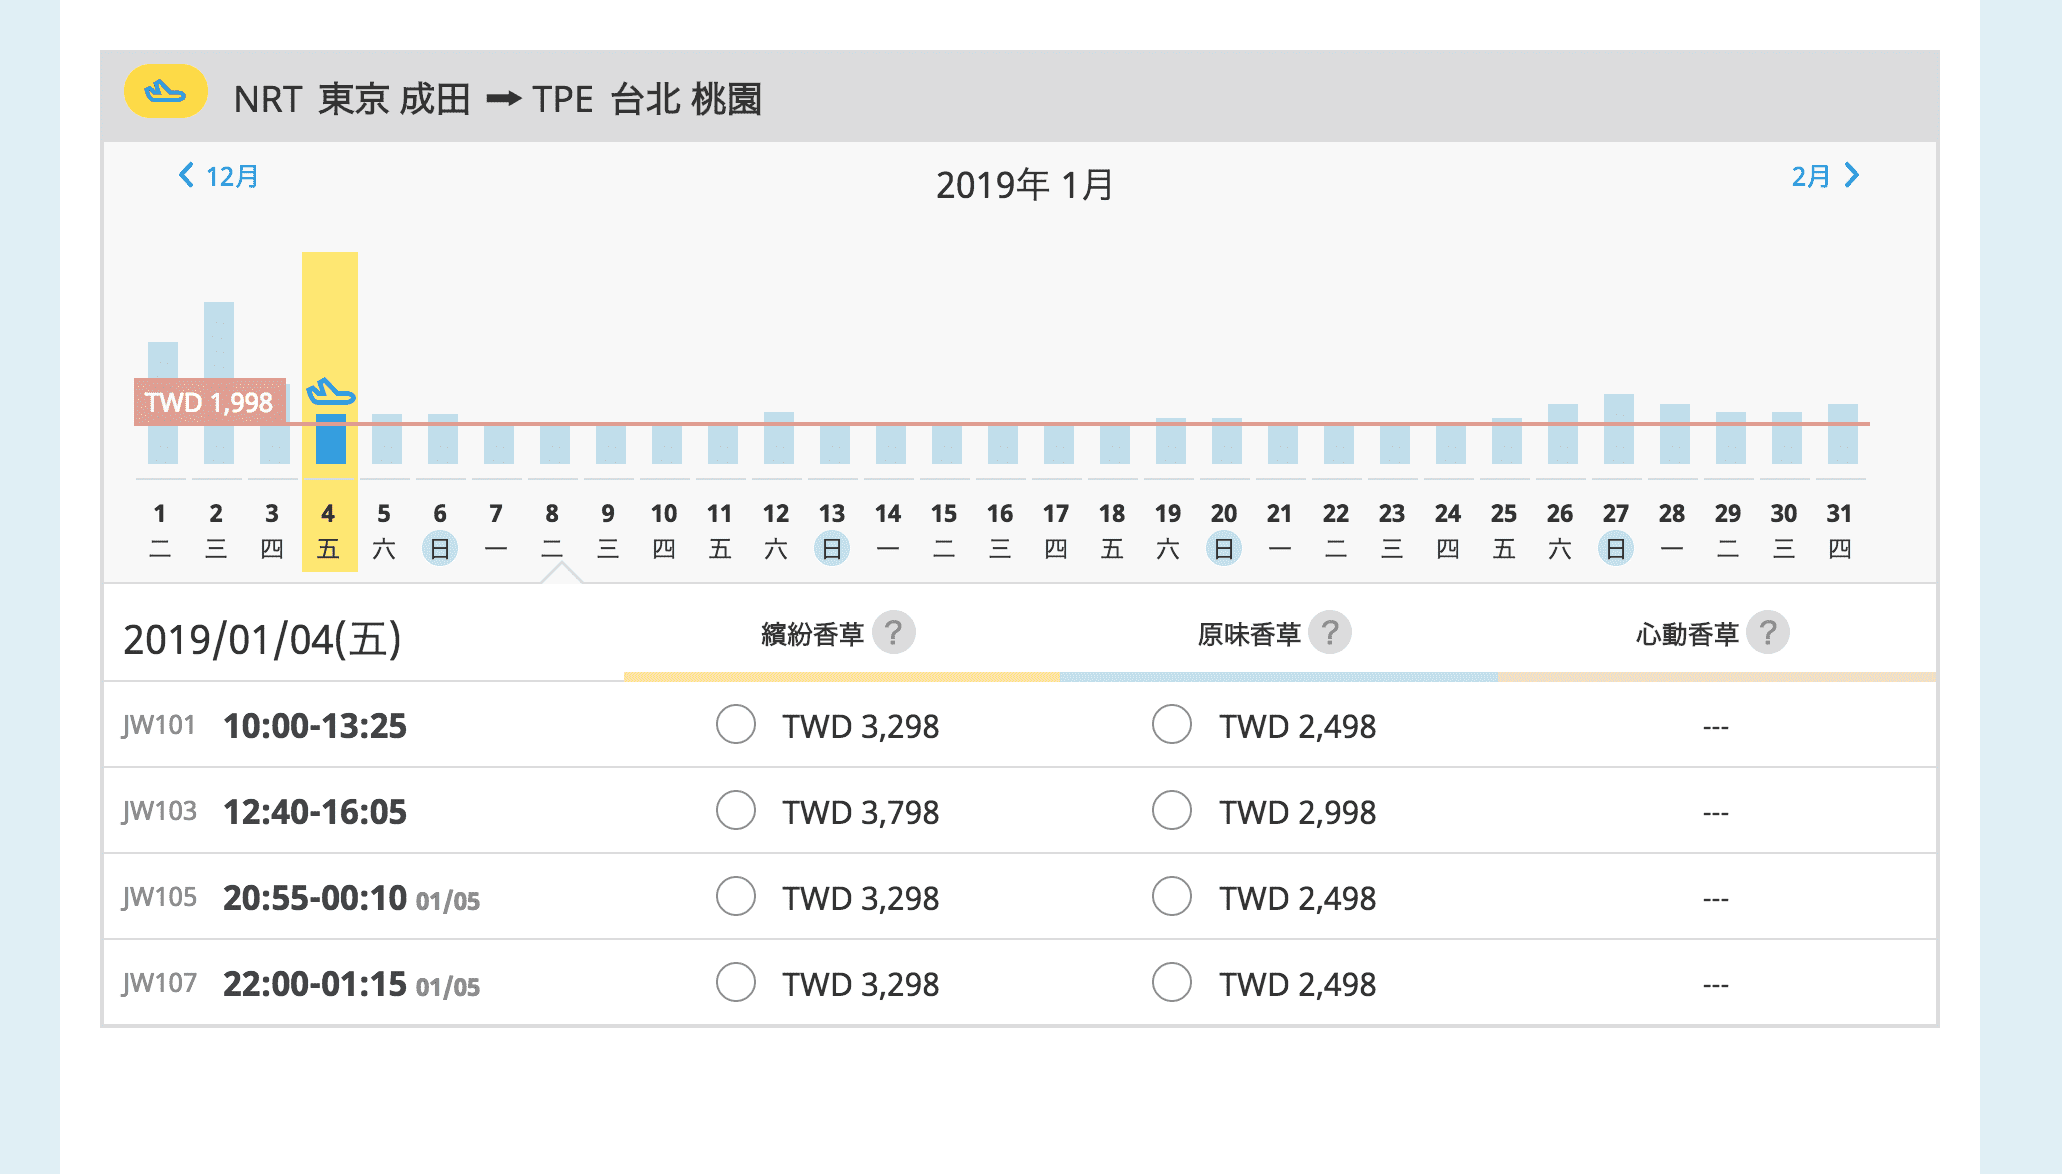Select JW105 繽紛香草 fare TWD 3,298
Screen dimensions: 2062x1174
[x=736, y=896]
